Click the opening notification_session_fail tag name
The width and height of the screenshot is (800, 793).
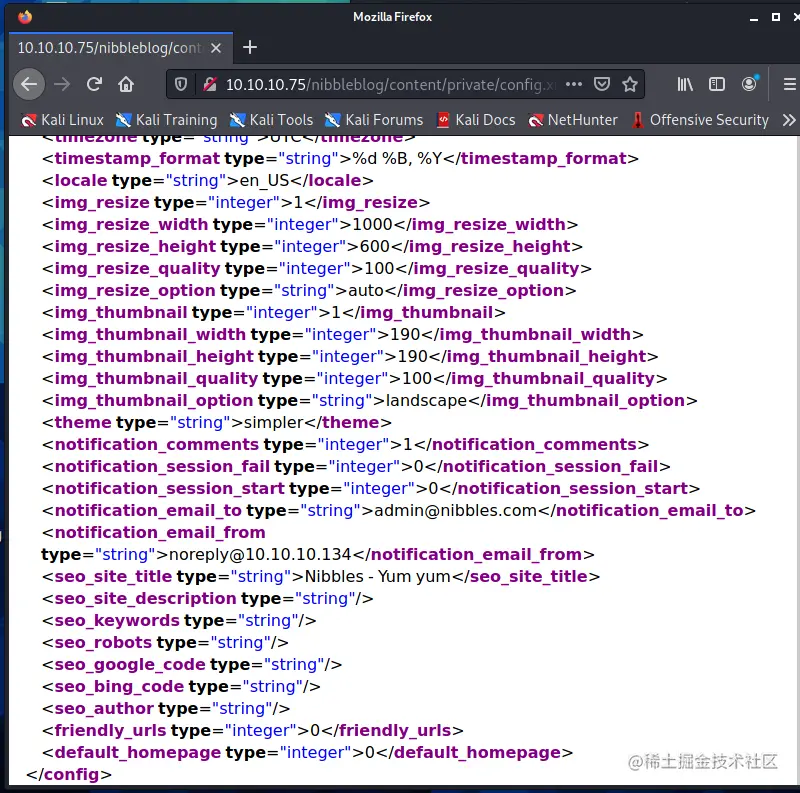[x=162, y=466]
